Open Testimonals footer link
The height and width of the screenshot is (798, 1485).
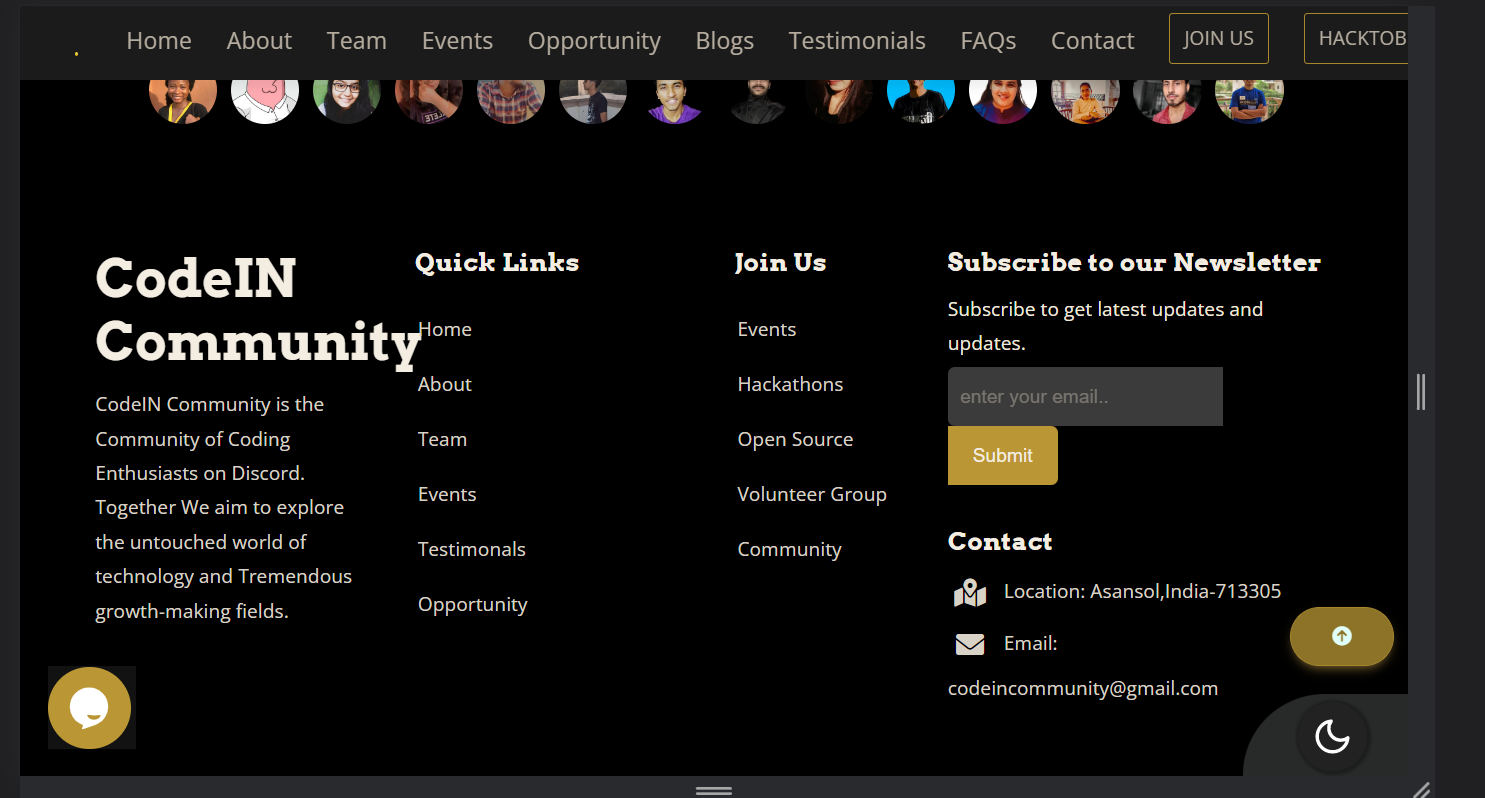click(472, 549)
